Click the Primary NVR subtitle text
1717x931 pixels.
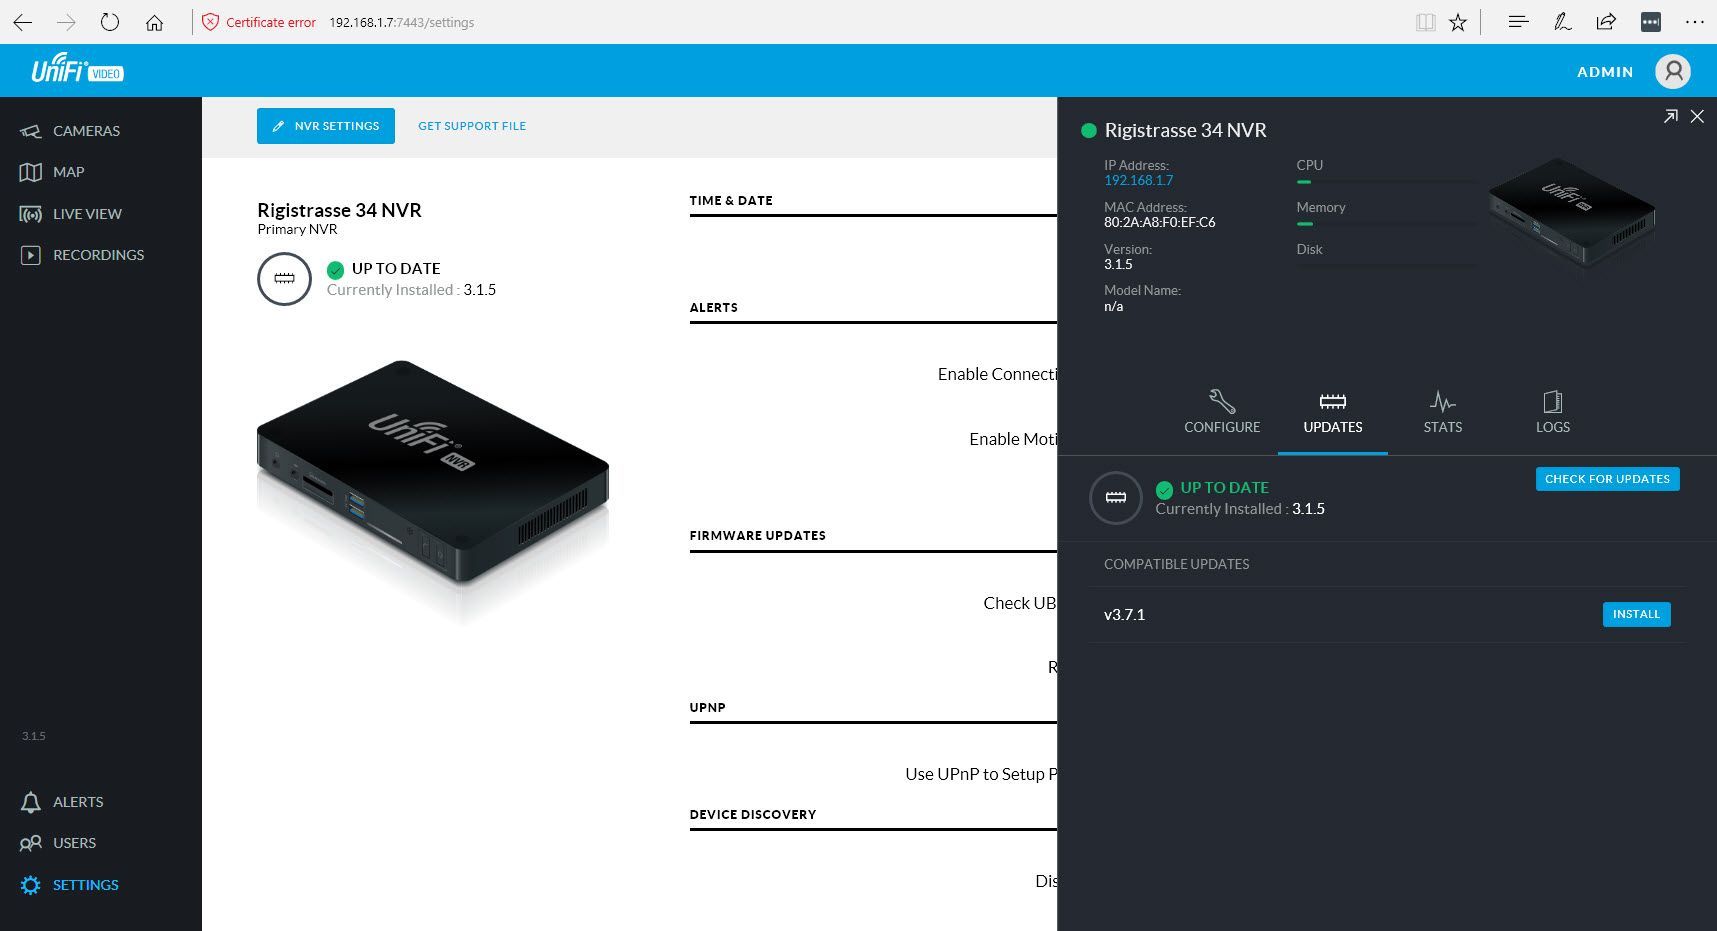297,229
